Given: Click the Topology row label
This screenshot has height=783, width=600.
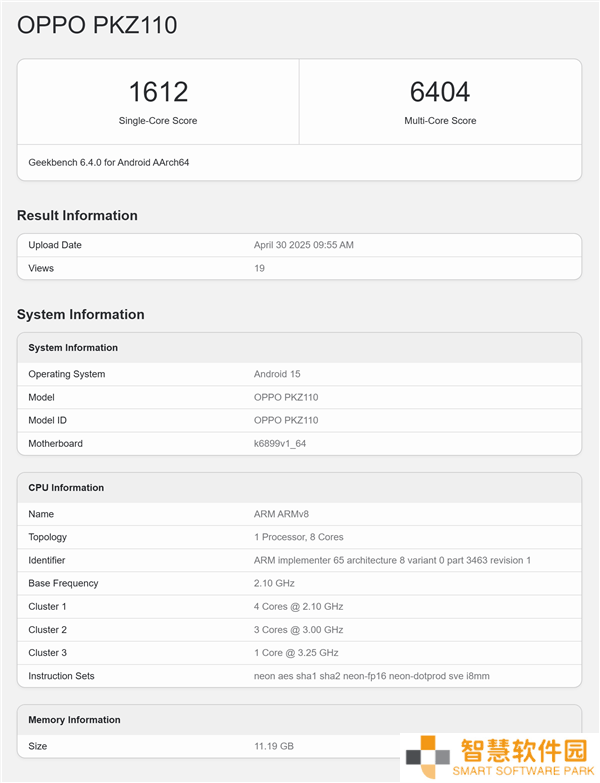Looking at the screenshot, I should (x=47, y=537).
